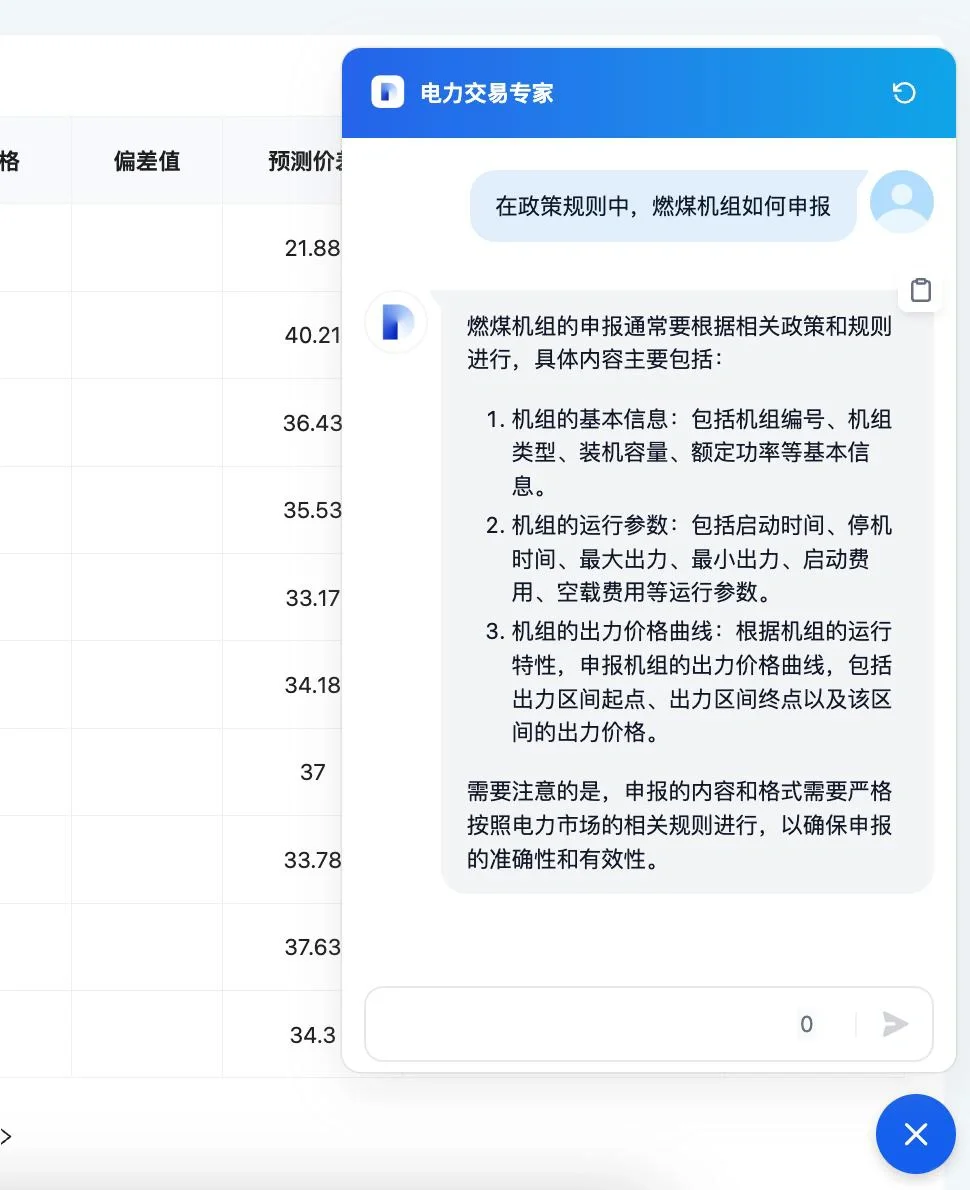
Task: Copy the assistant's answer using the clipboard icon
Action: point(920,290)
